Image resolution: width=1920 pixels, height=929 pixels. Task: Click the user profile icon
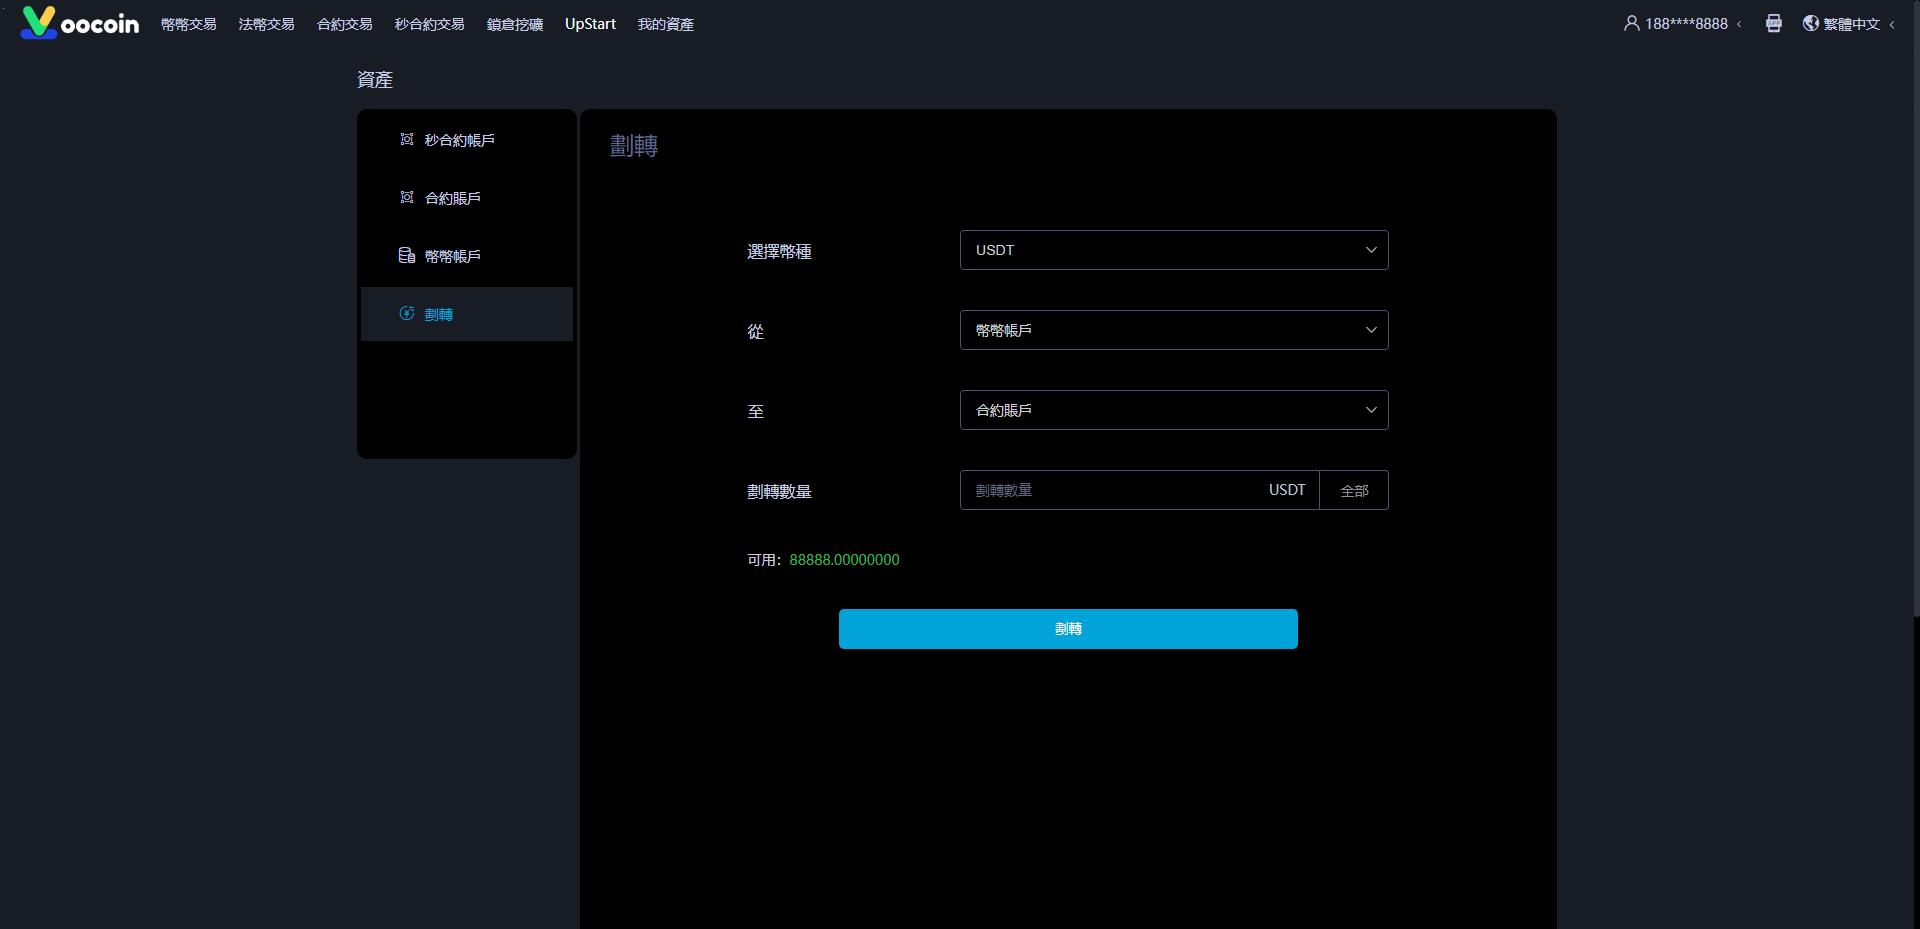(x=1631, y=23)
